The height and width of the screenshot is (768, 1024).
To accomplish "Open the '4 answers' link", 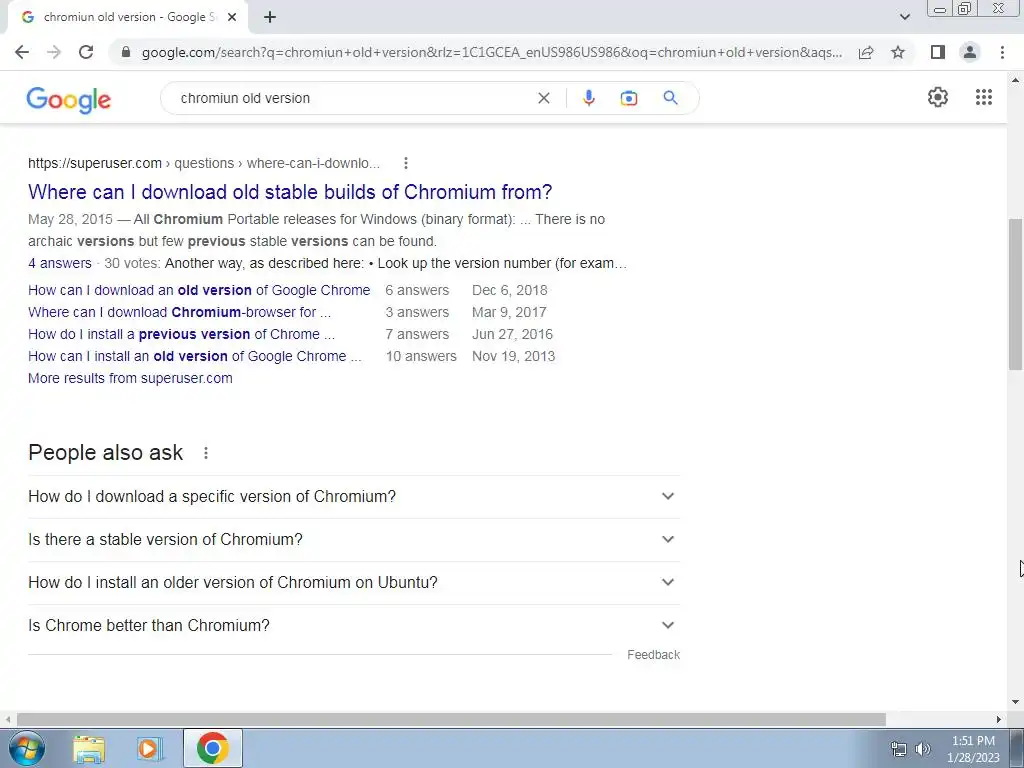I will (x=59, y=263).
